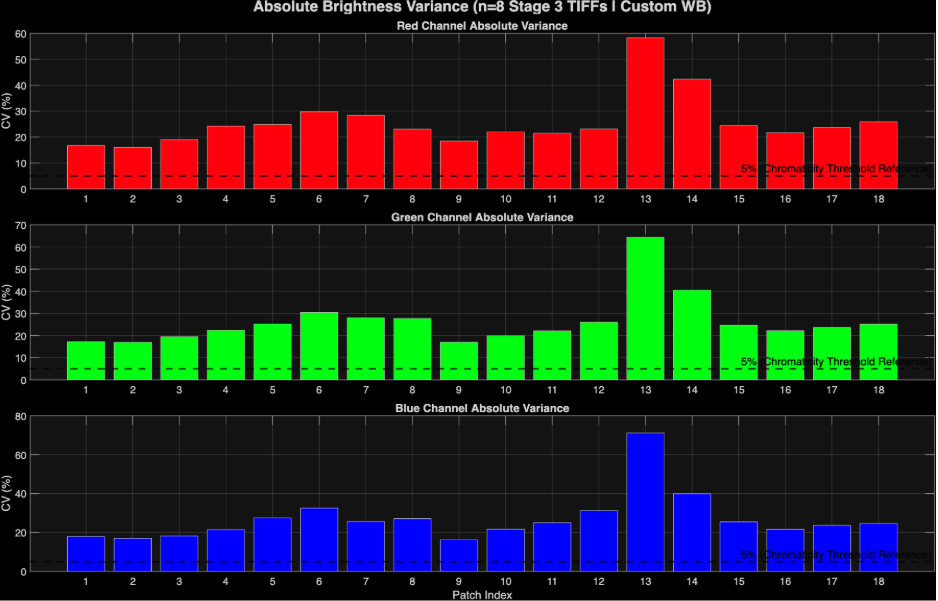Click the 'Patch Index' x-axis label

pos(482,594)
